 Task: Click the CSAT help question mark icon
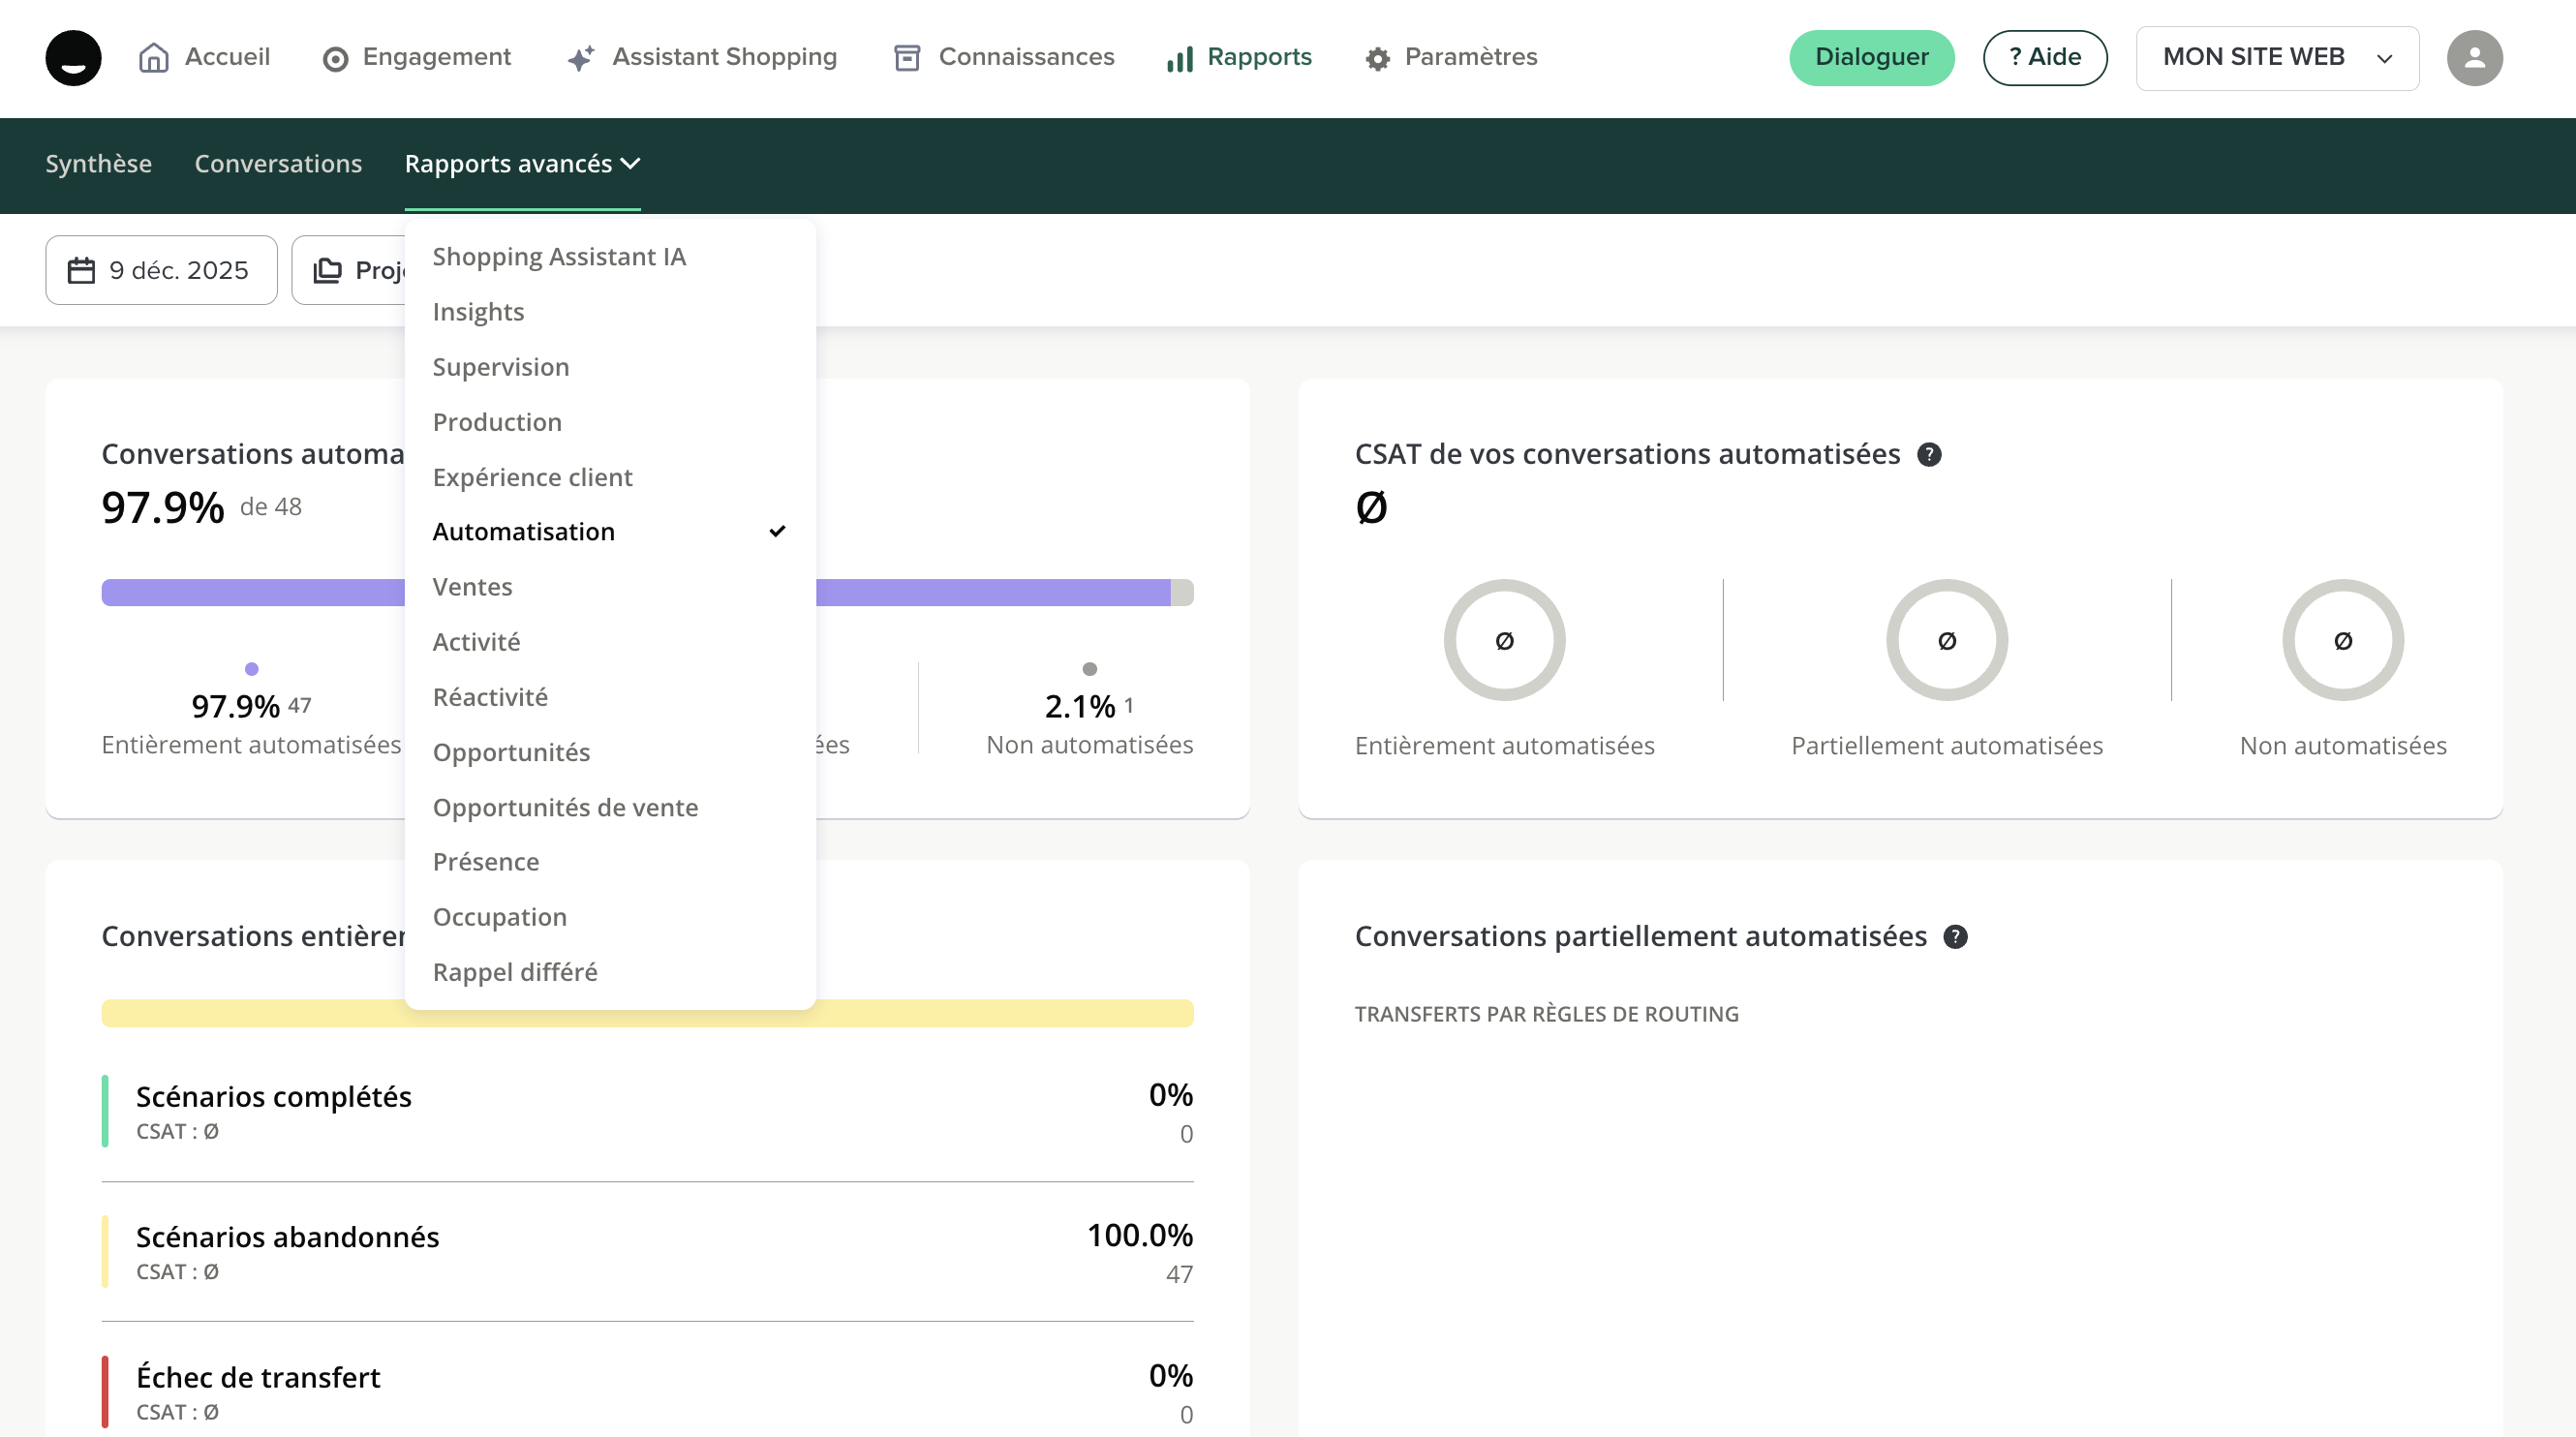click(1928, 455)
